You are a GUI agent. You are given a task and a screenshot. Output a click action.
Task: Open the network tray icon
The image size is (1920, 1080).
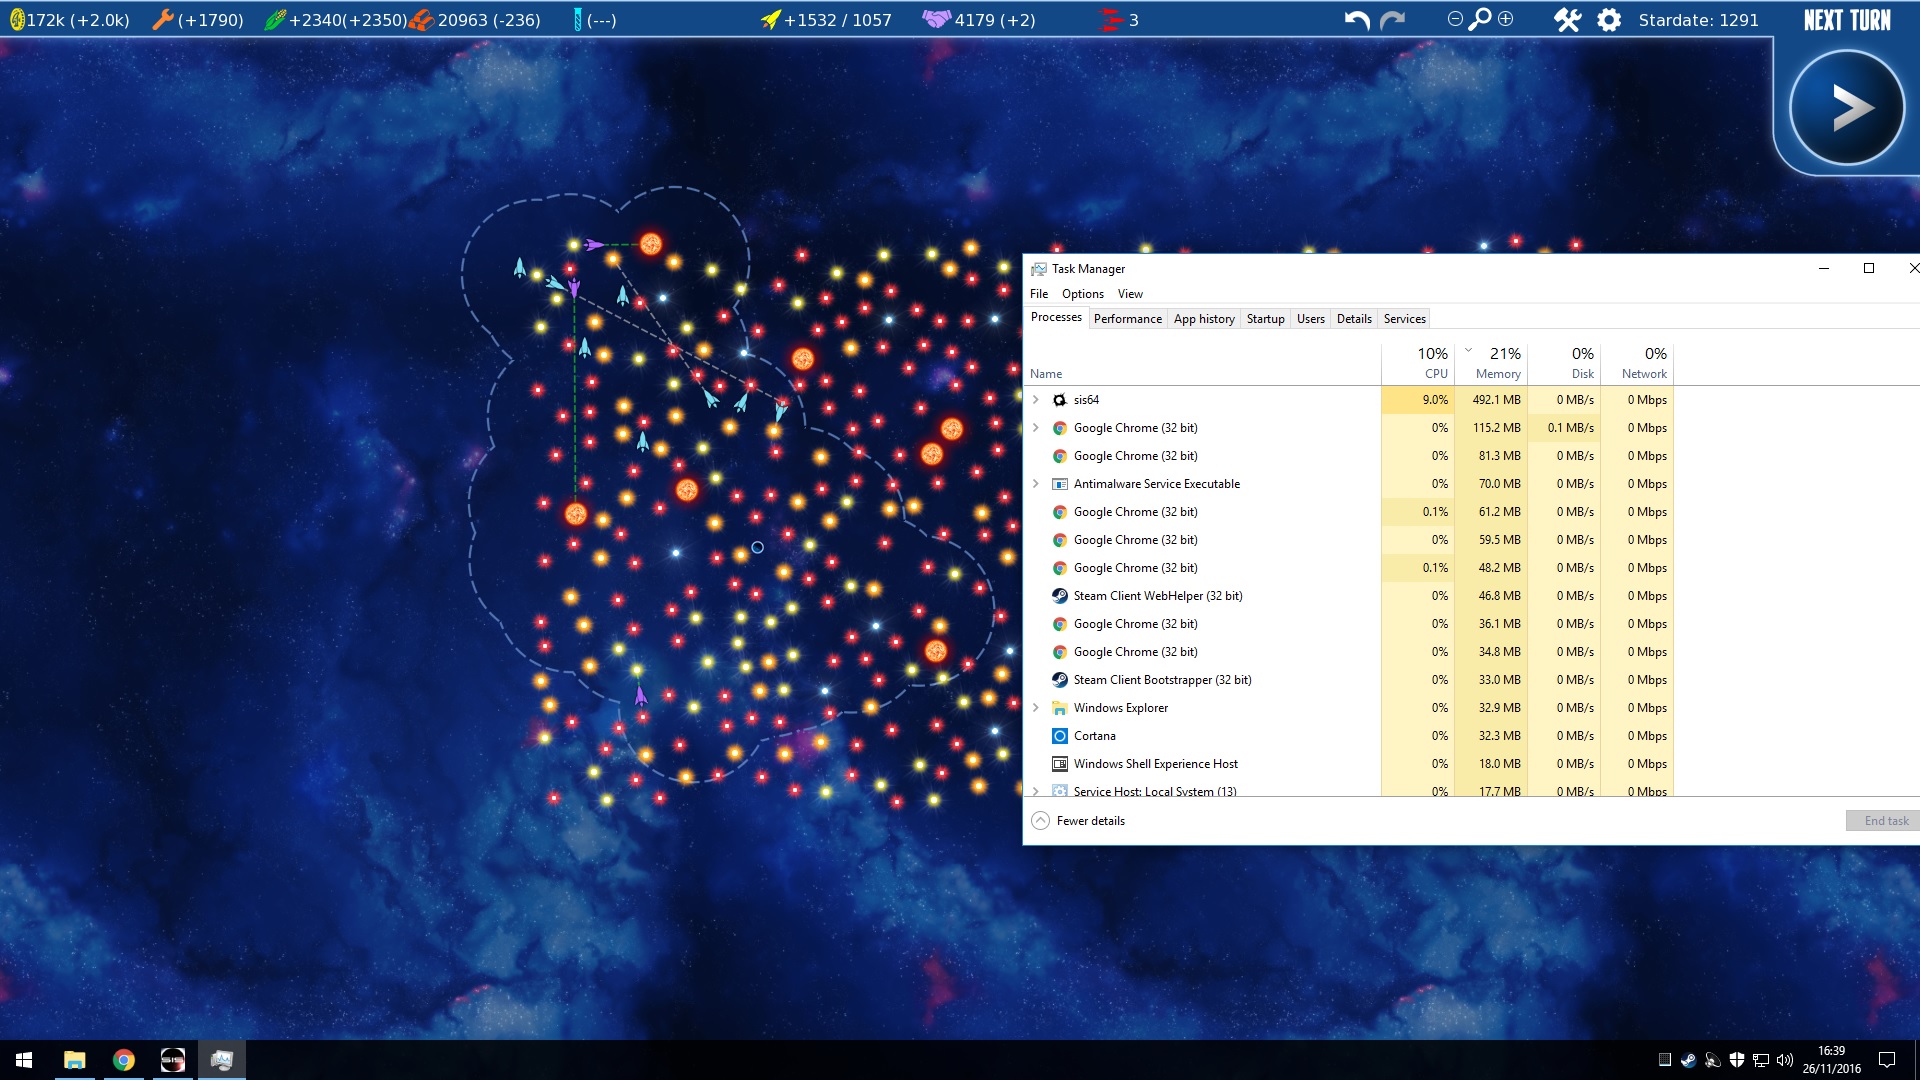coord(1761,1060)
